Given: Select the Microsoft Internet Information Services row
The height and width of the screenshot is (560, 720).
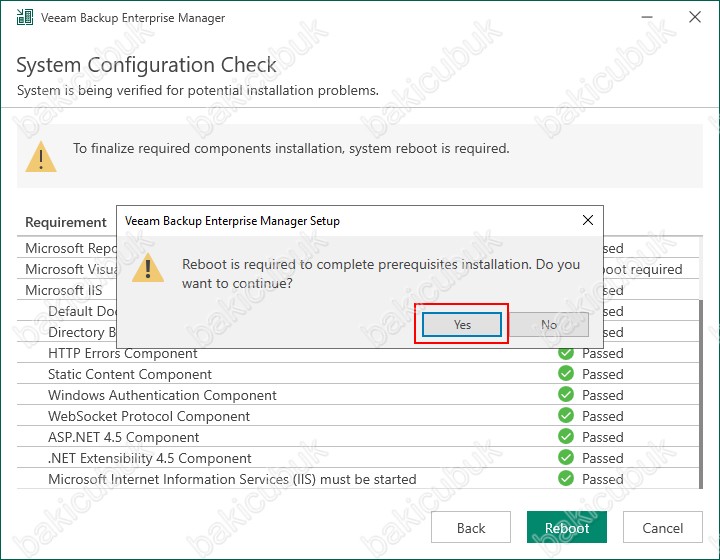Looking at the screenshot, I should (358, 478).
